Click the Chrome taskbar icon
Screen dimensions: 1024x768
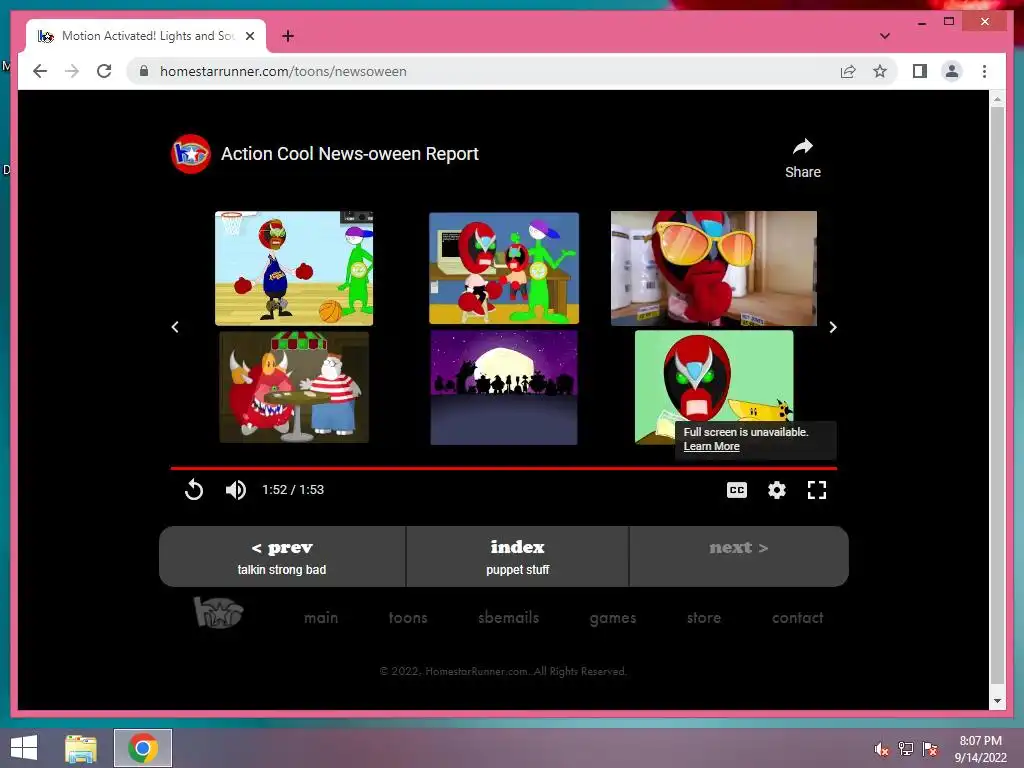(x=143, y=748)
